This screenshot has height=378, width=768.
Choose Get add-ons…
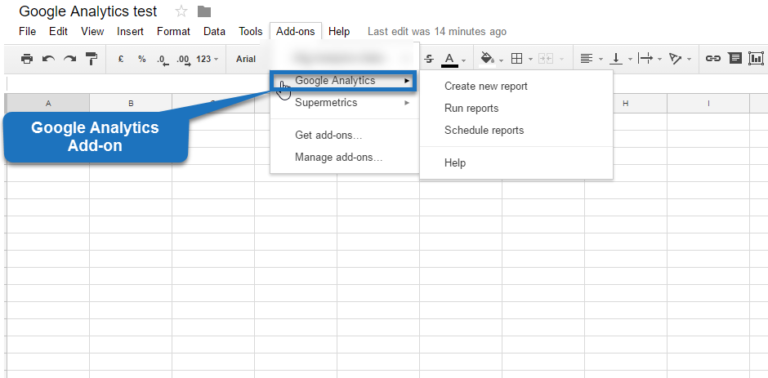[x=344, y=135]
